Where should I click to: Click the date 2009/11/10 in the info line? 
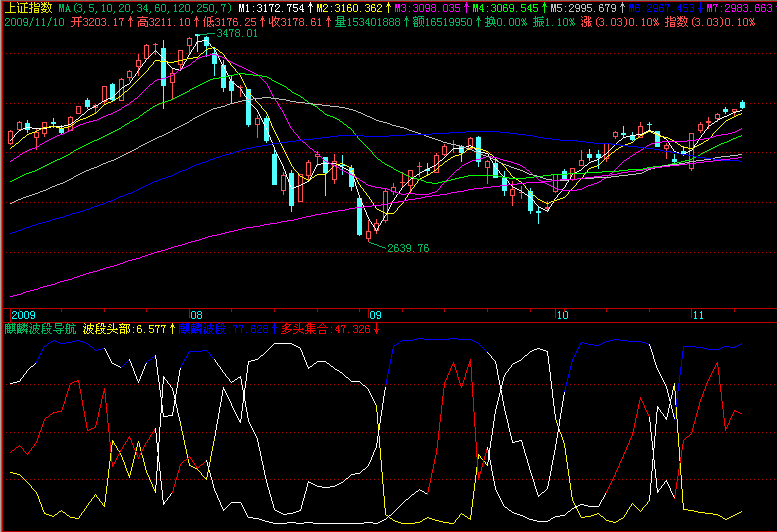coord(34,22)
